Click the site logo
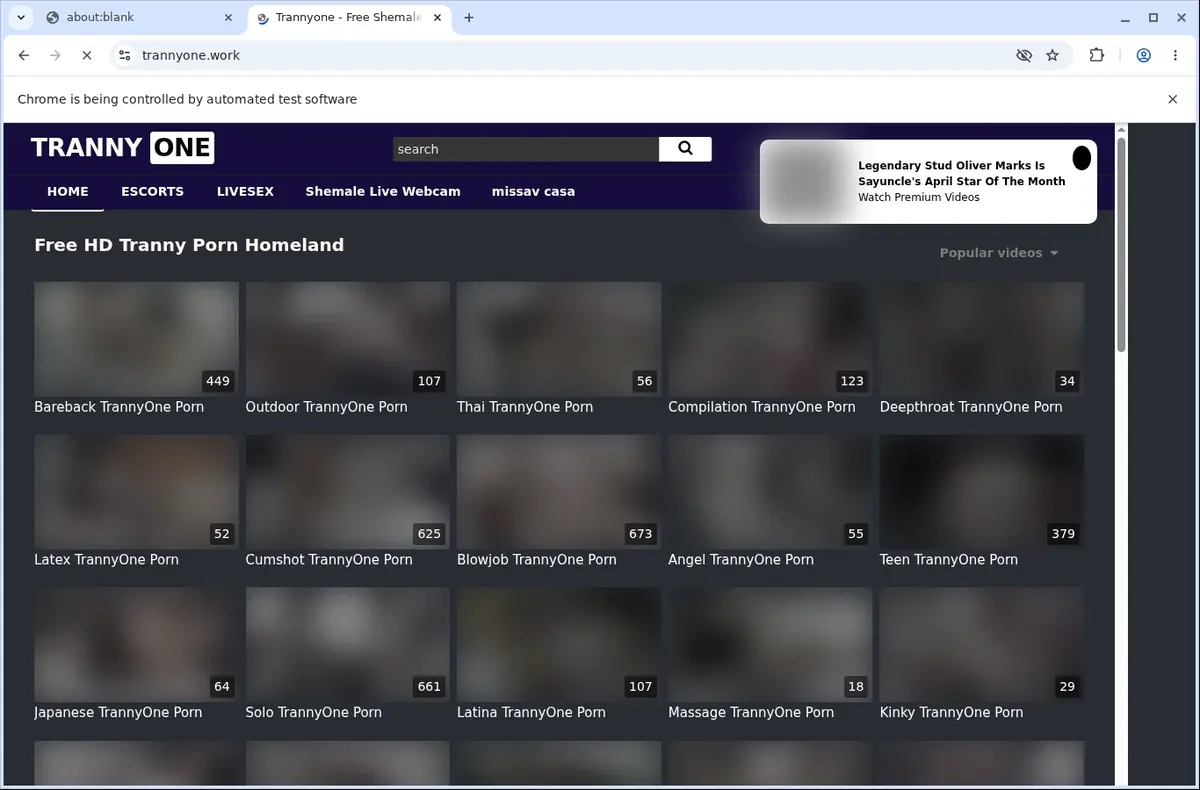Image resolution: width=1200 pixels, height=790 pixels. point(122,148)
